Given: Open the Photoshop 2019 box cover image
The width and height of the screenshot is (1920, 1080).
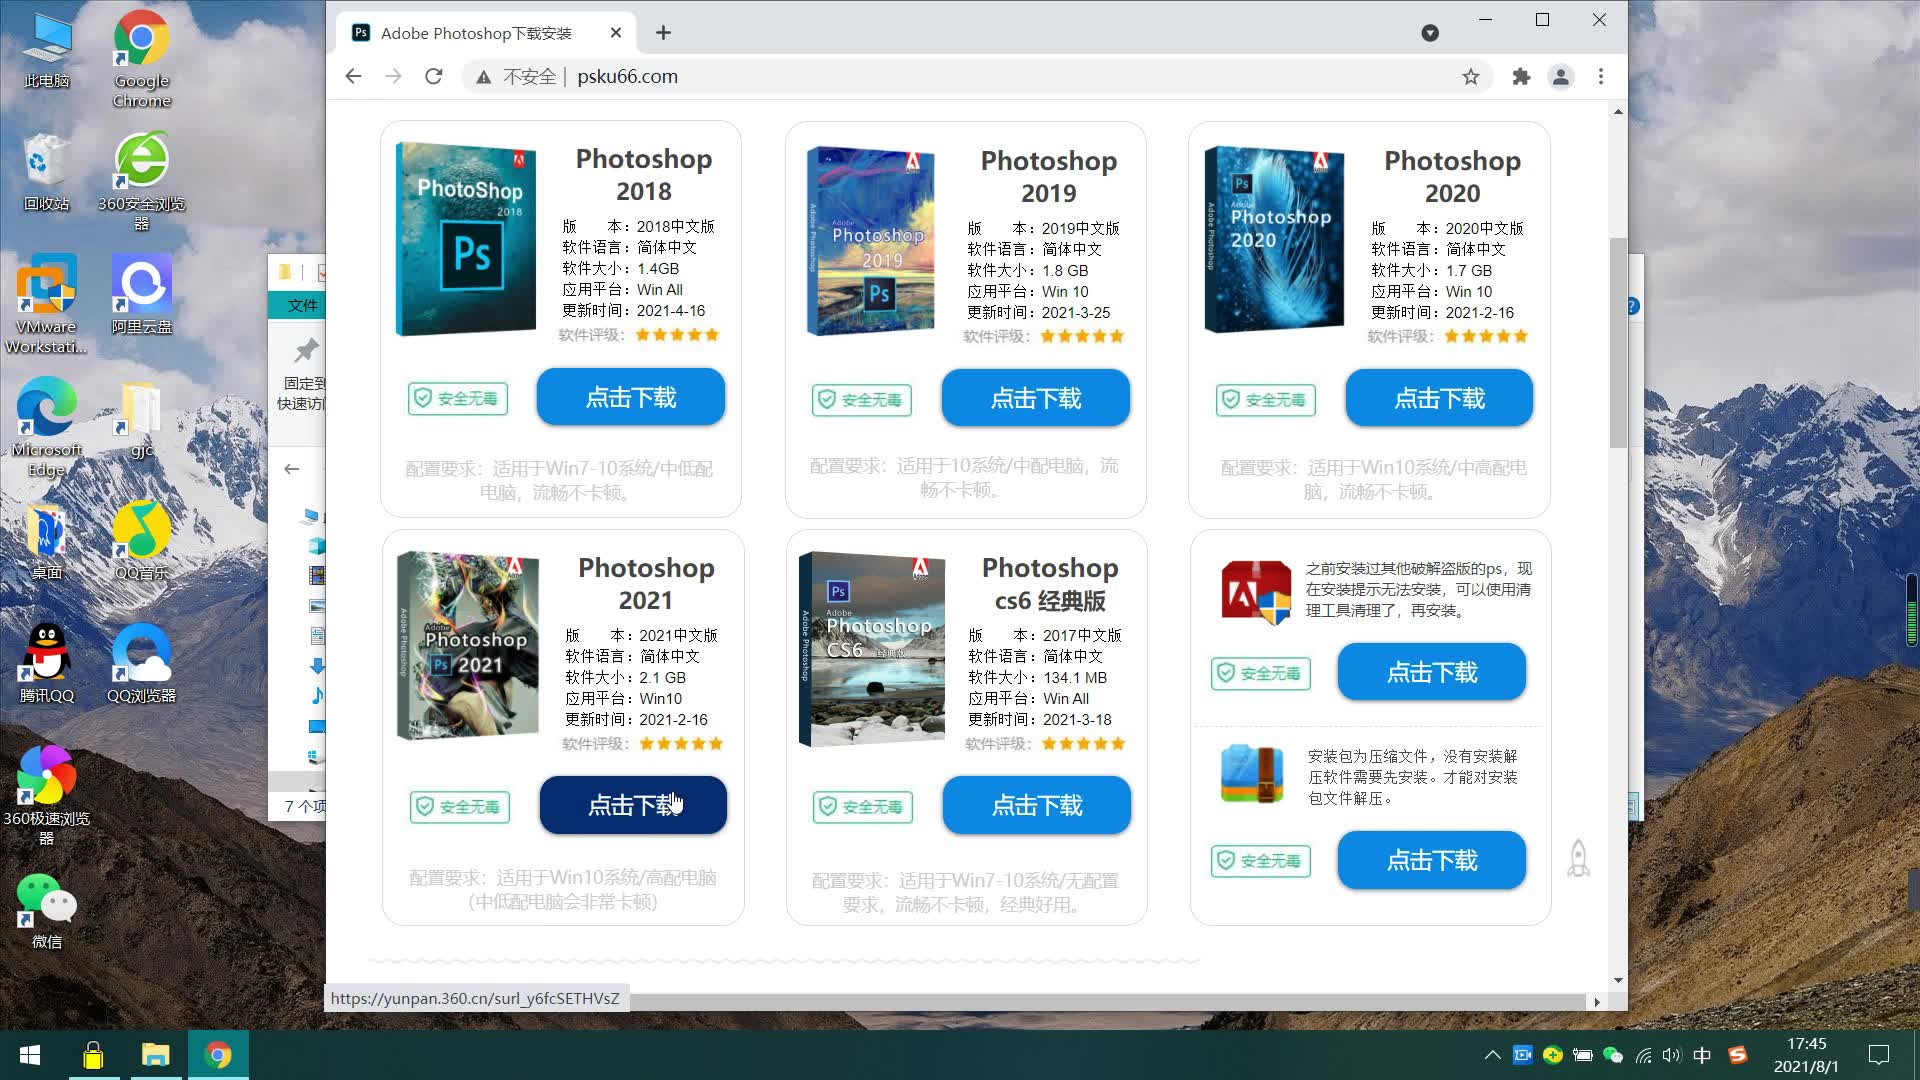Looking at the screenshot, I should pos(870,241).
